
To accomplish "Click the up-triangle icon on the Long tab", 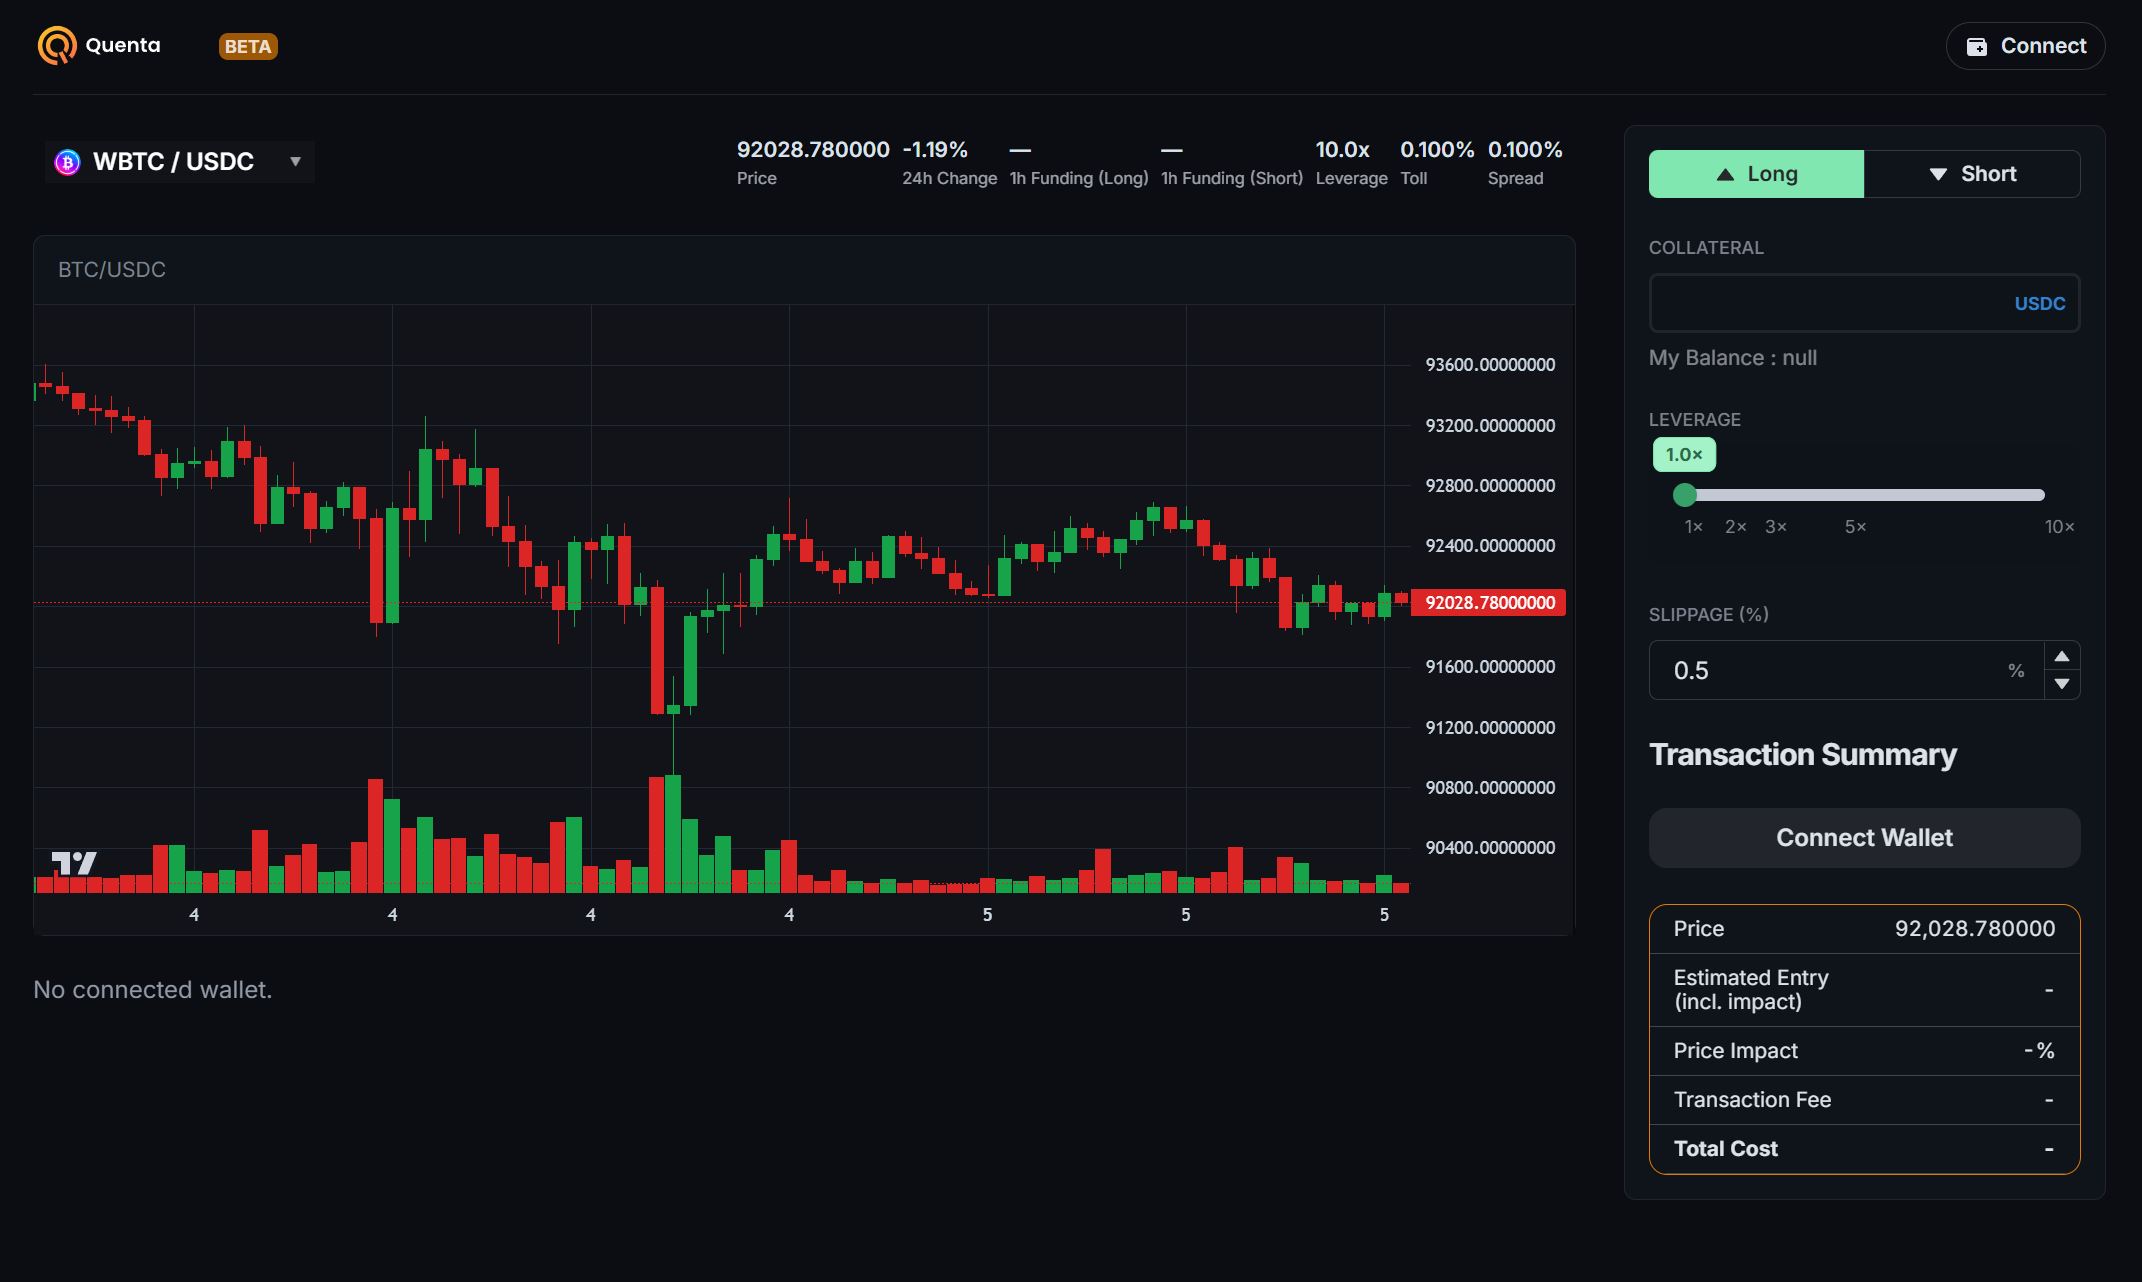I will 1726,173.
